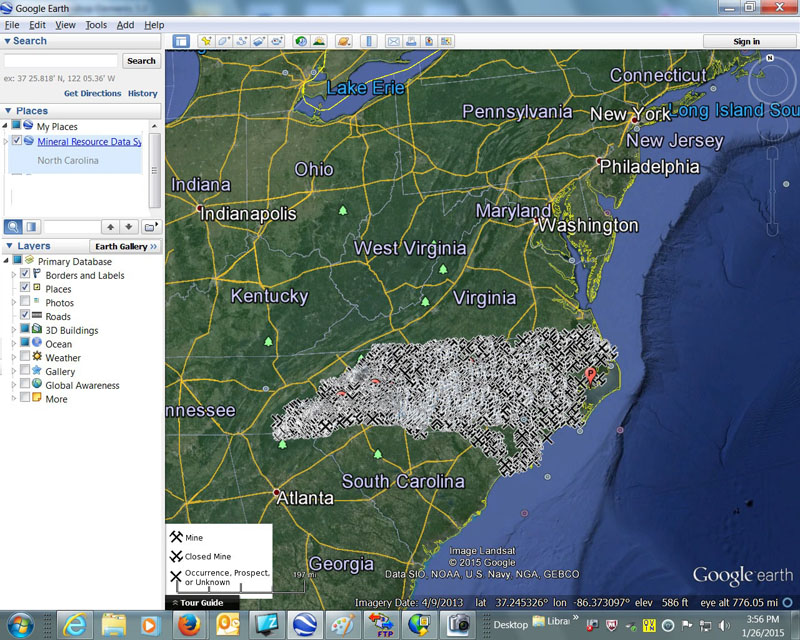
Task: Click the Search button
Action: point(141,61)
